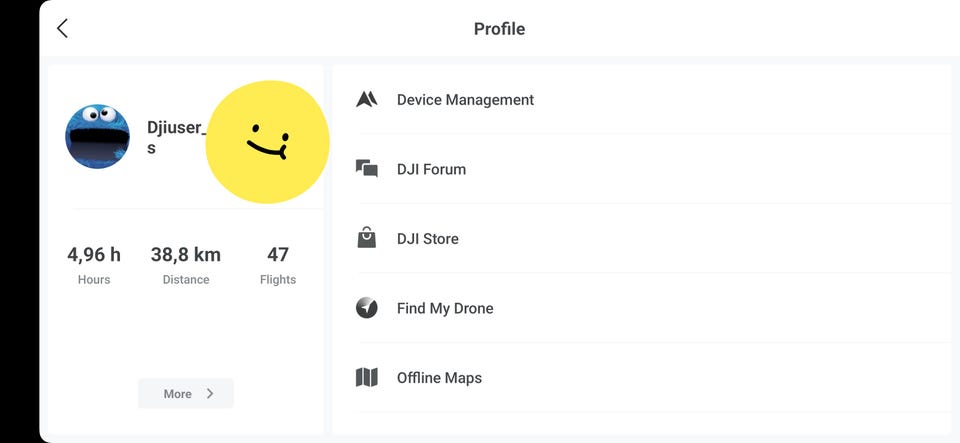This screenshot has height=443, width=960.
Task: Tap the More button
Action: (x=186, y=393)
